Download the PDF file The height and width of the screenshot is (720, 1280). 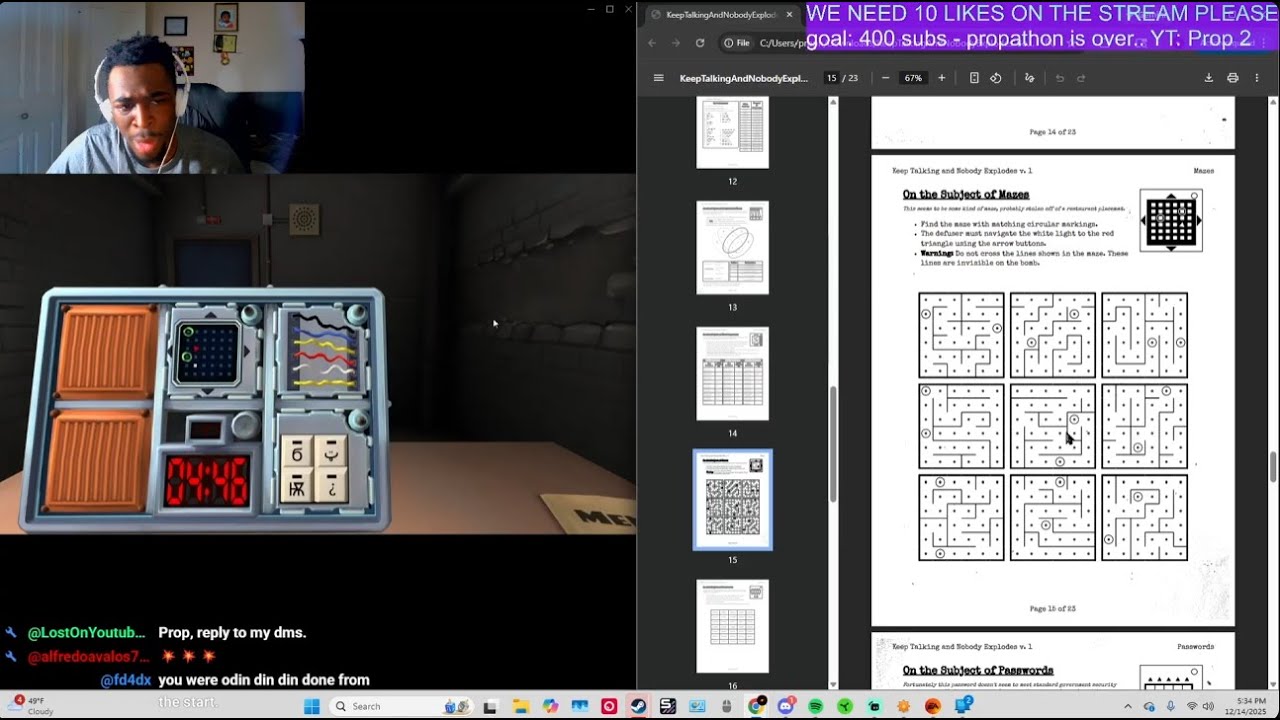1208,78
